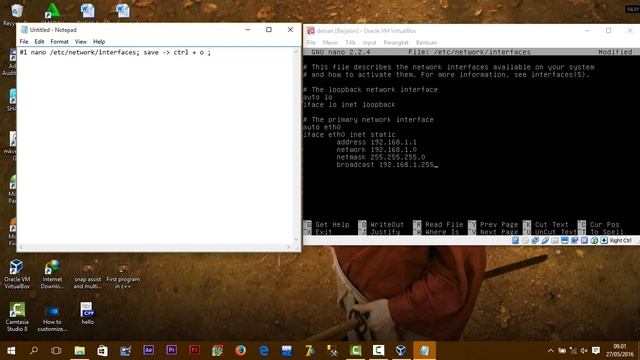Open Camtasia Studio 8 desktop shortcut
Screen dimensions: 640x360
click(17, 316)
